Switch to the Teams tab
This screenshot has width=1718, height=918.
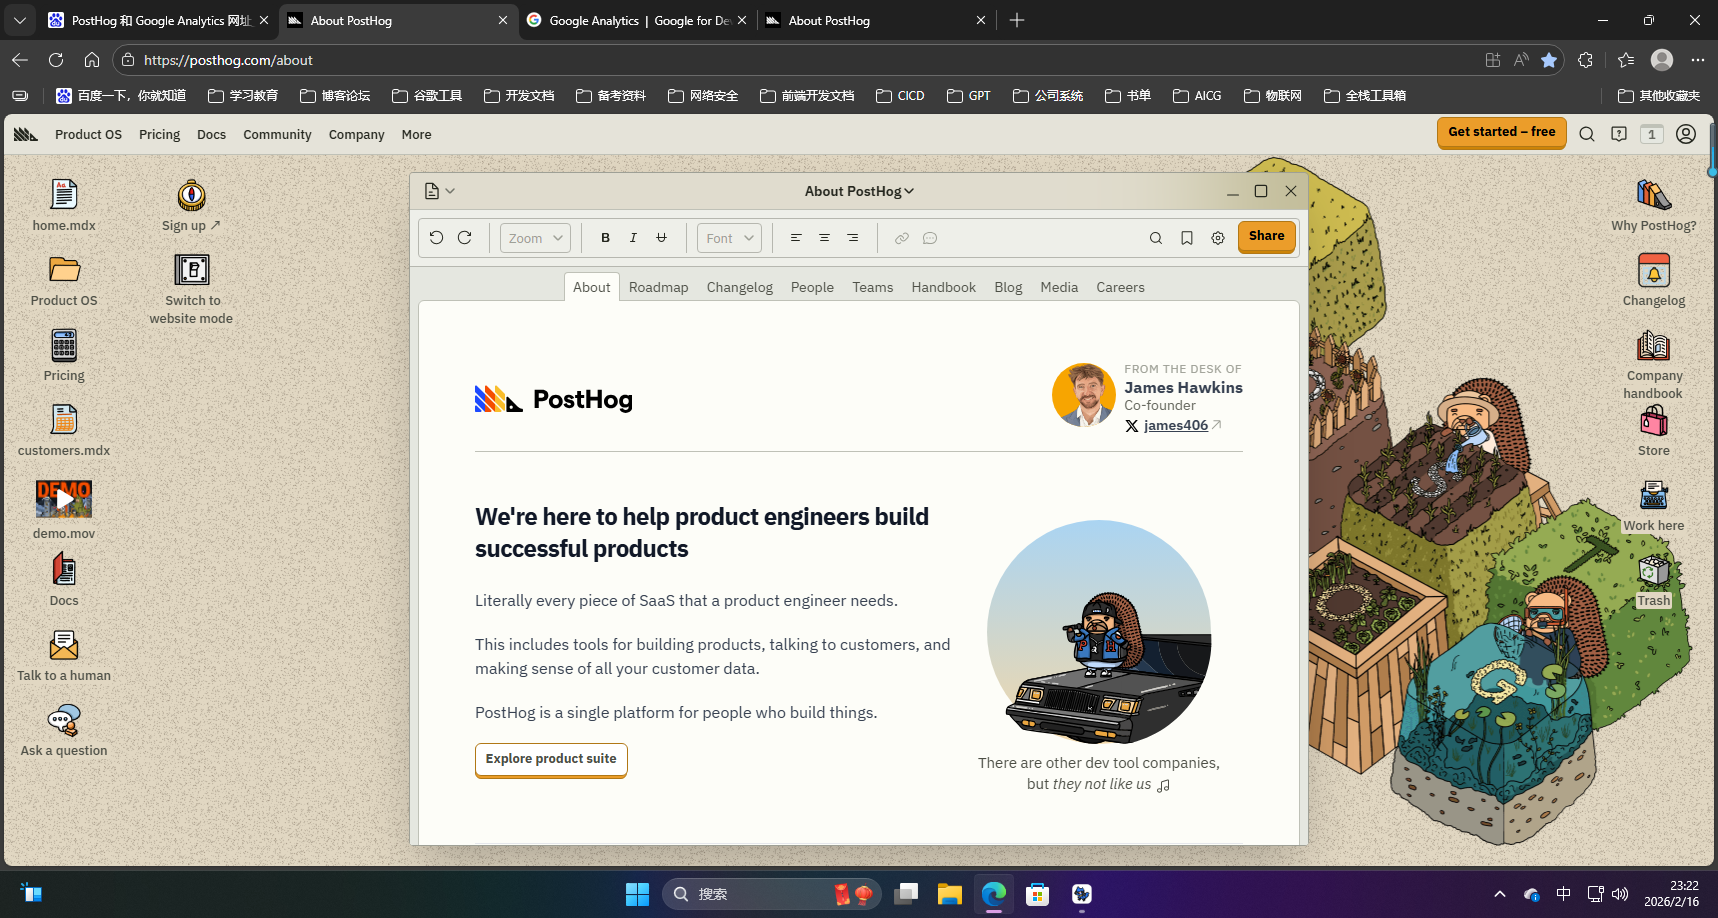click(872, 287)
